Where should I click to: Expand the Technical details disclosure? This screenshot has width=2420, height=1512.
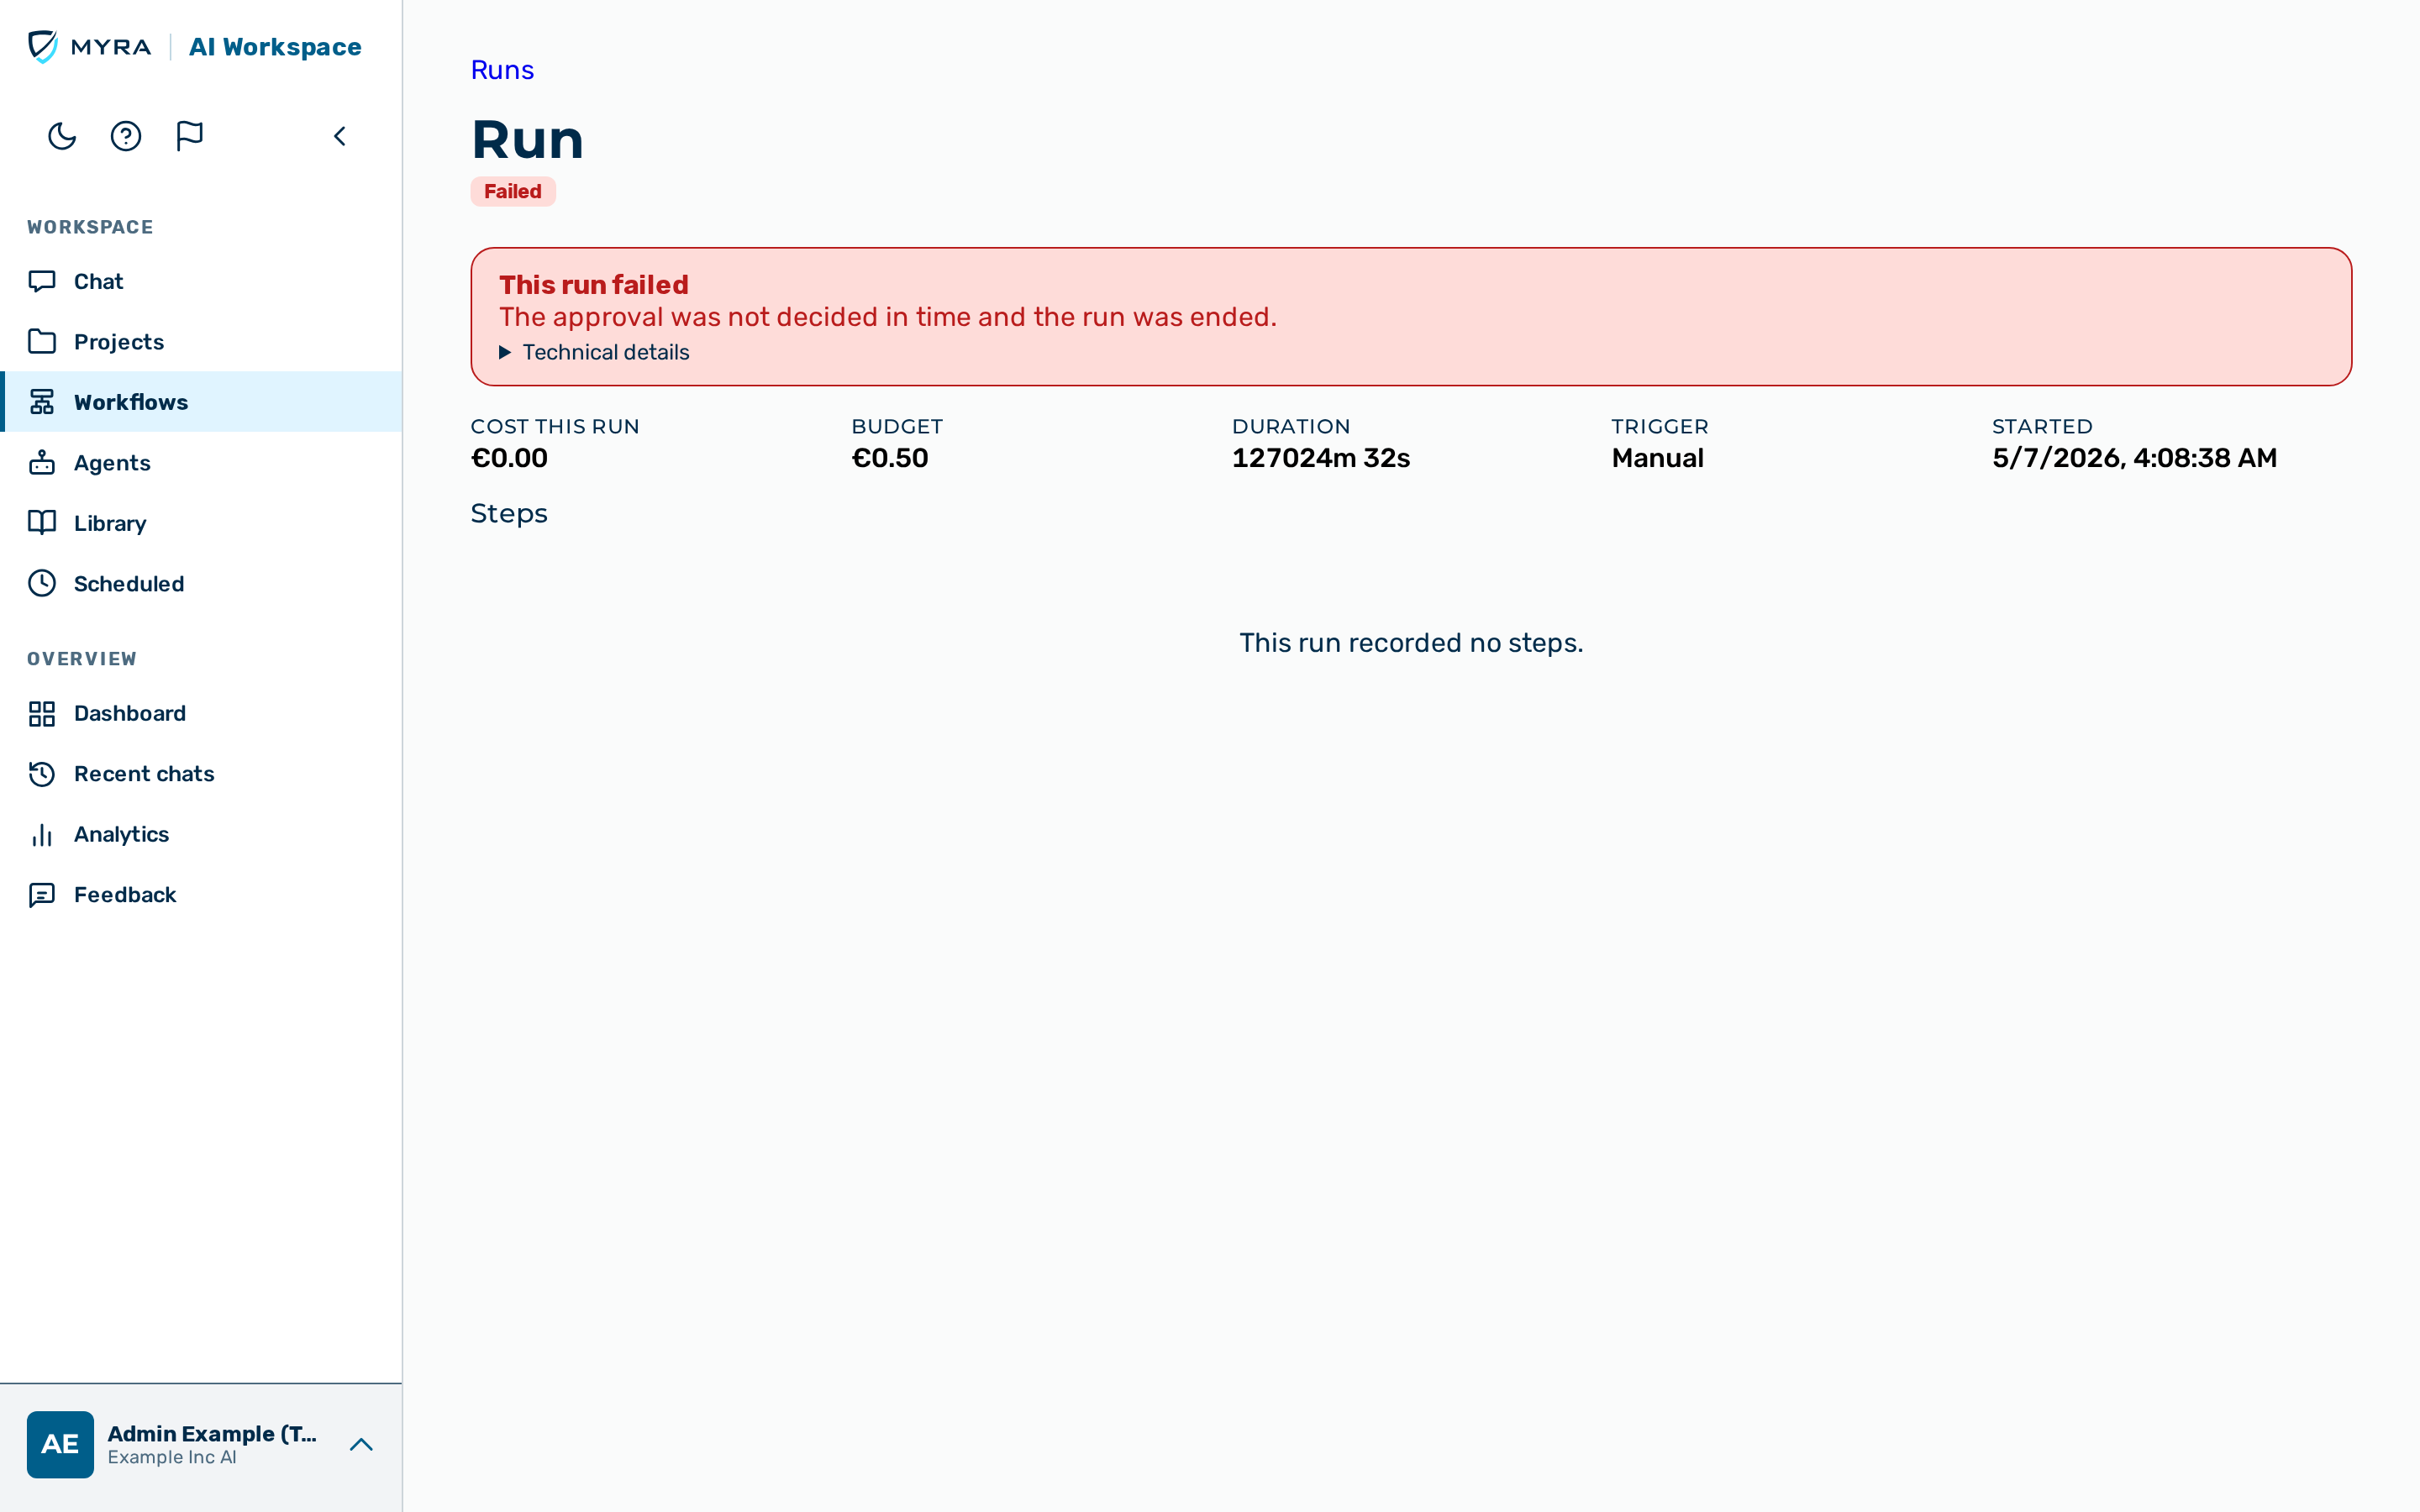[x=594, y=352]
